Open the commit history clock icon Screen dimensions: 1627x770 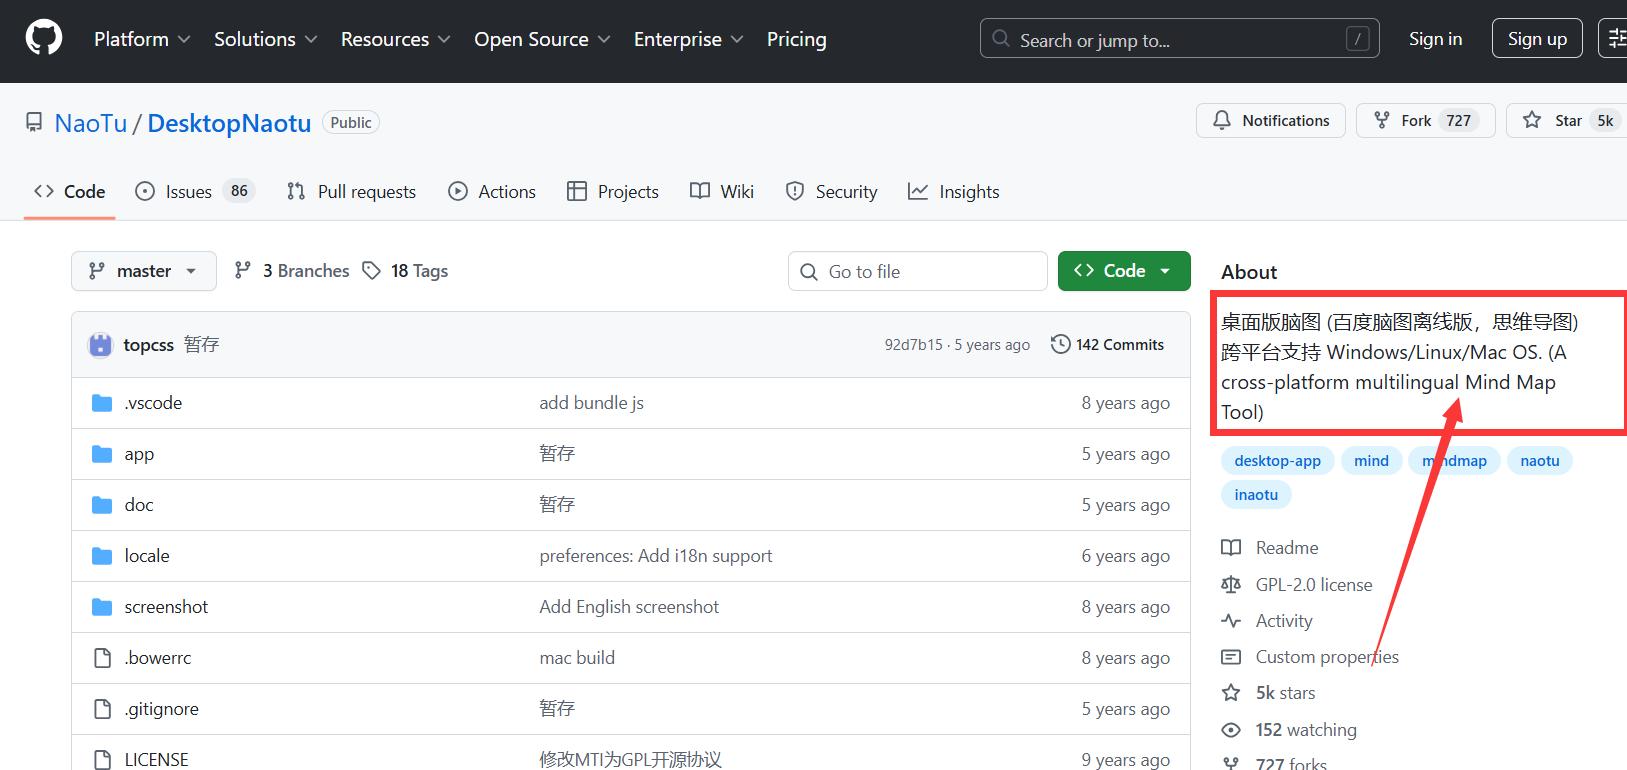click(1060, 345)
